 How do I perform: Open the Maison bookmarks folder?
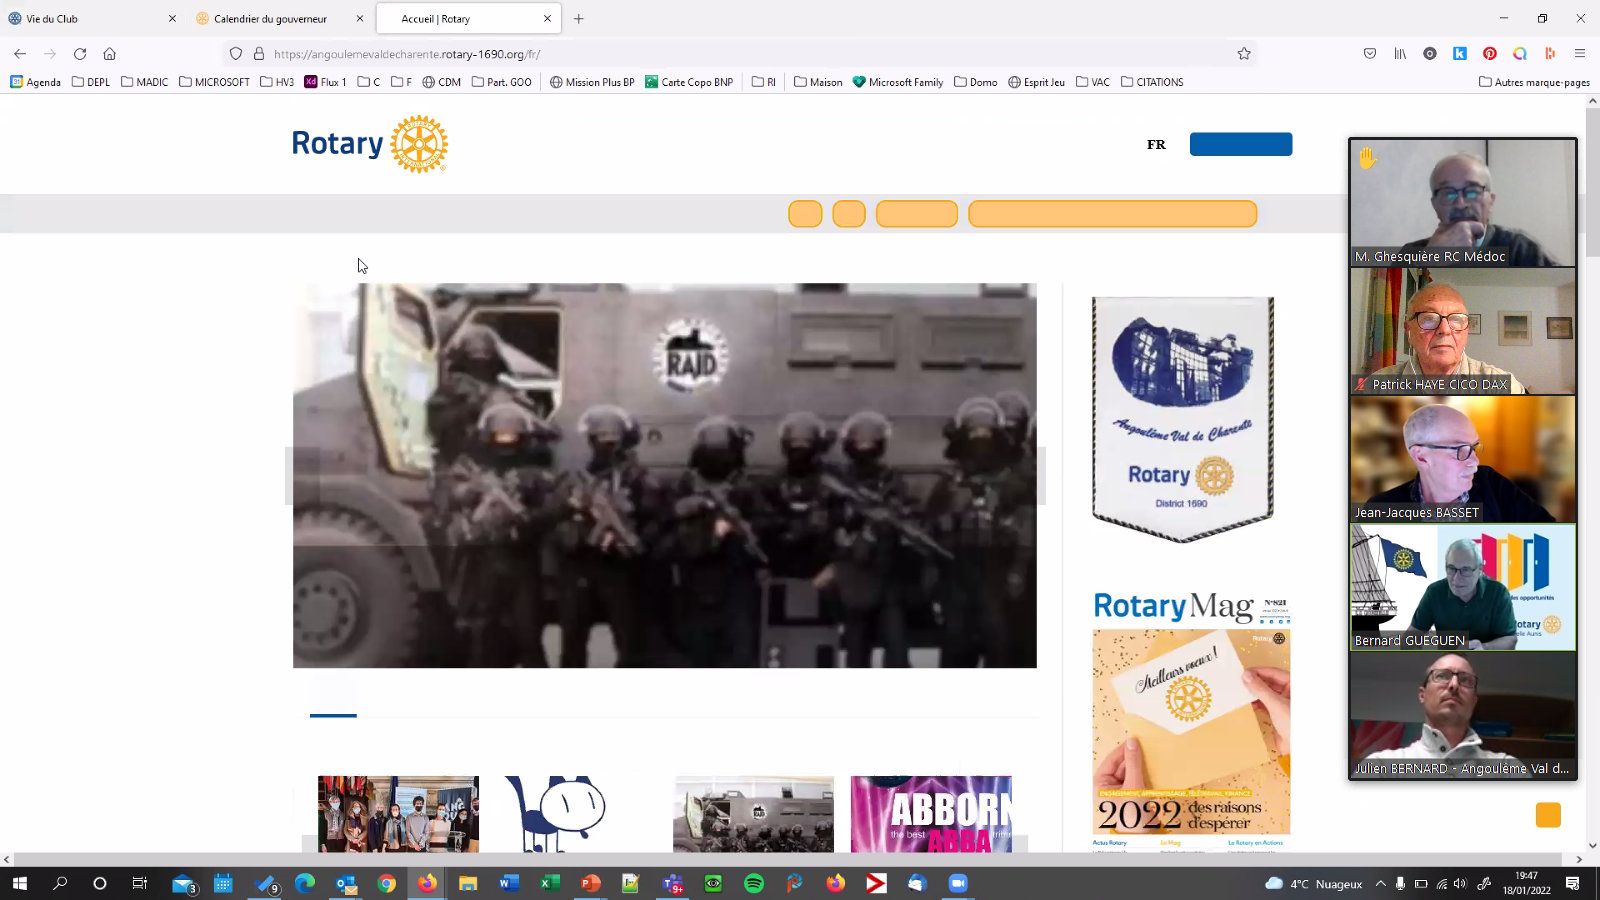tap(818, 82)
